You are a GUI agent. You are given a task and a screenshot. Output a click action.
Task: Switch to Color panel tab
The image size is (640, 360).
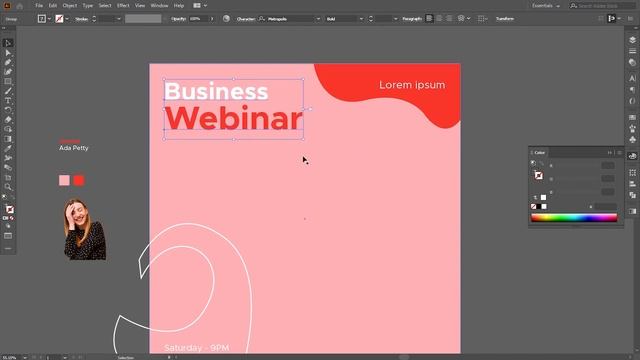[540, 153]
